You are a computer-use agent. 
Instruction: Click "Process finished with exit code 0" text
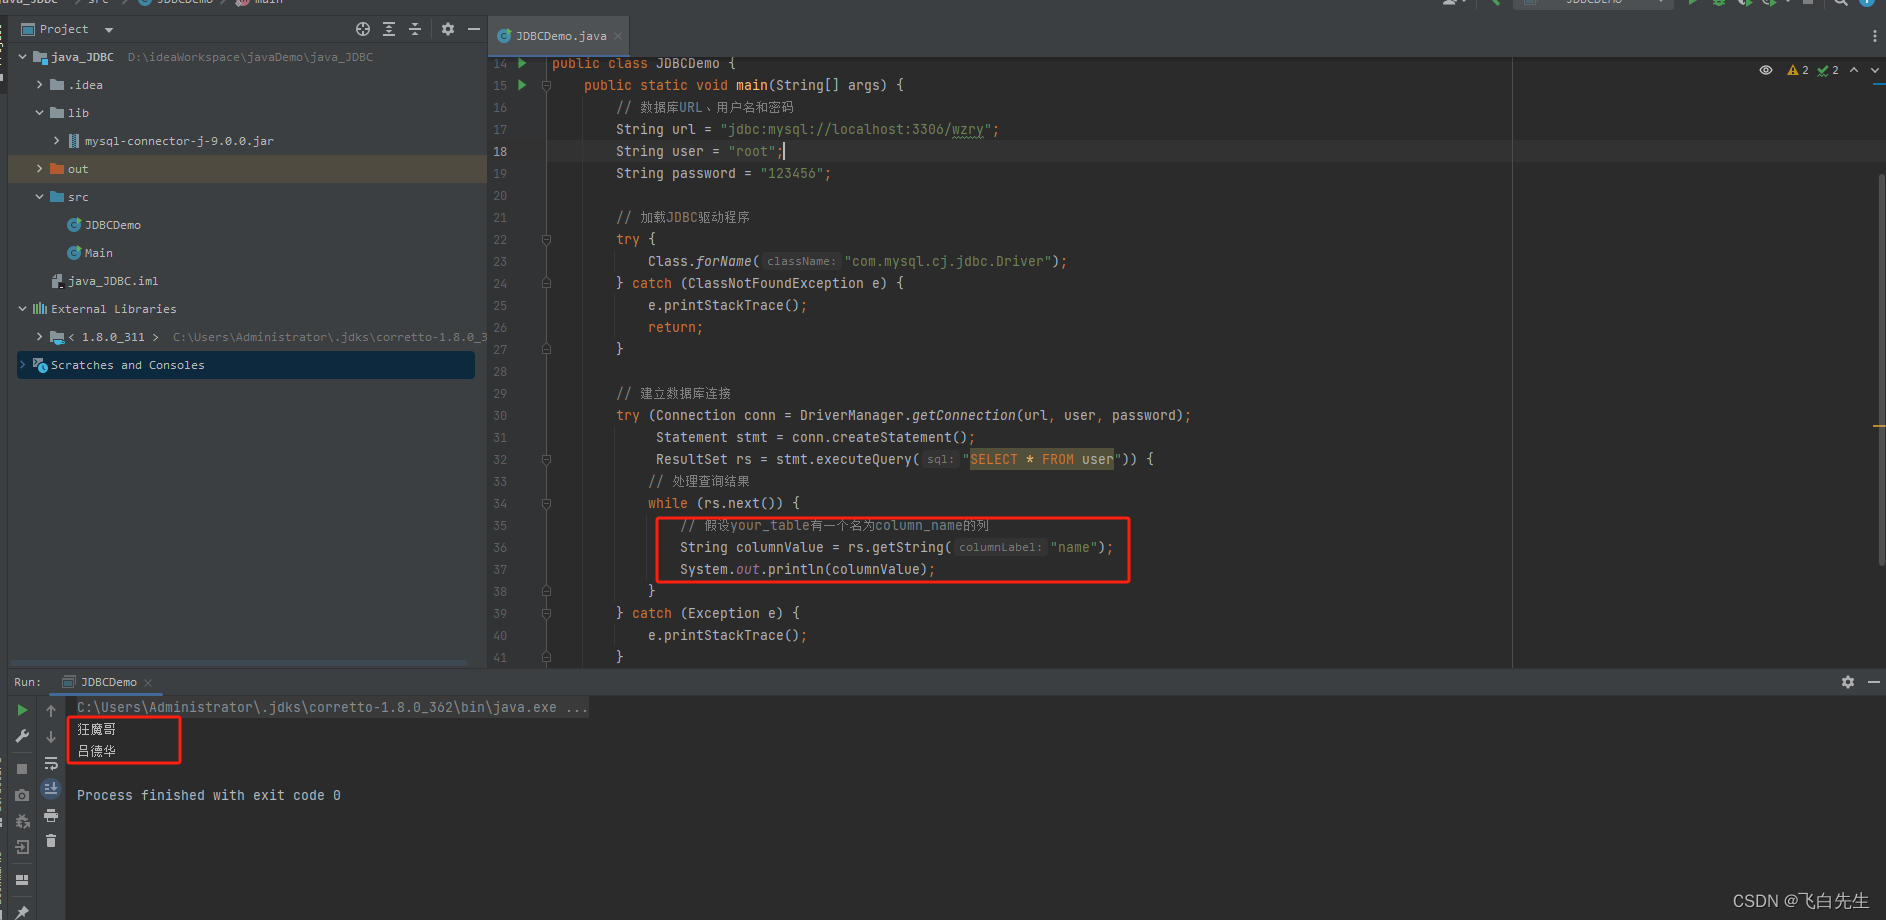[208, 795]
